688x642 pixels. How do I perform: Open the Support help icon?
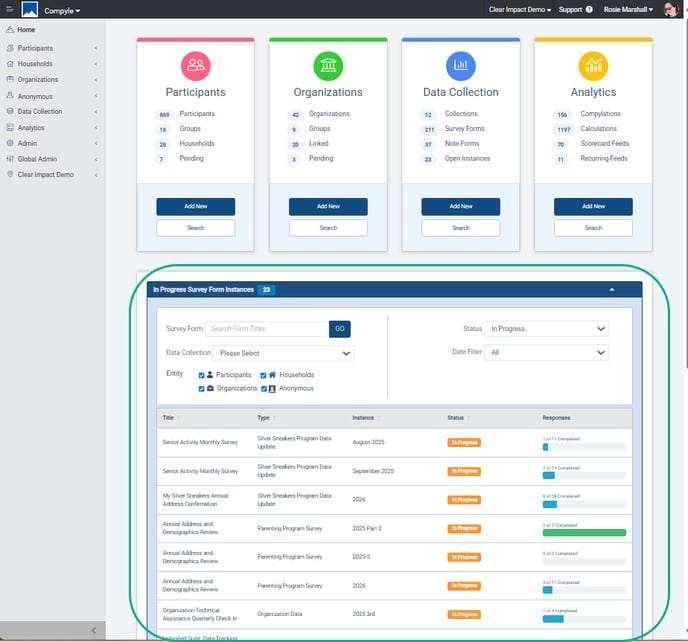[x=589, y=10]
